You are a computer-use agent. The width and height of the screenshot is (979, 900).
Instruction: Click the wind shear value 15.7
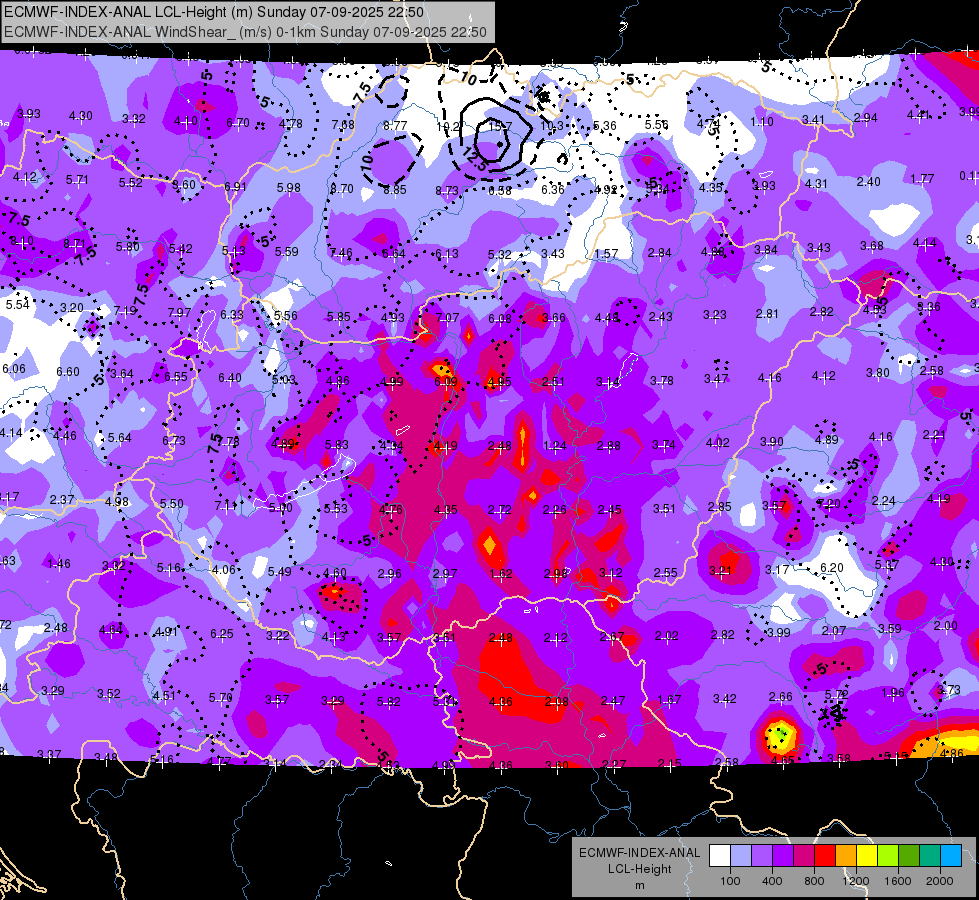pyautogui.click(x=500, y=127)
